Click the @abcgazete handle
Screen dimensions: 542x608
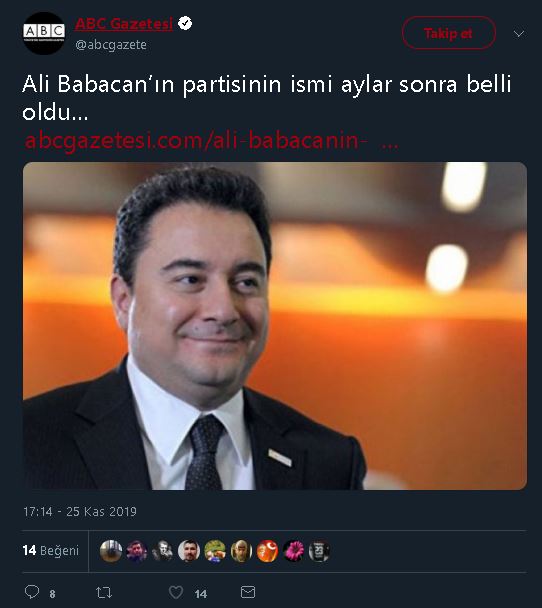coord(111,45)
